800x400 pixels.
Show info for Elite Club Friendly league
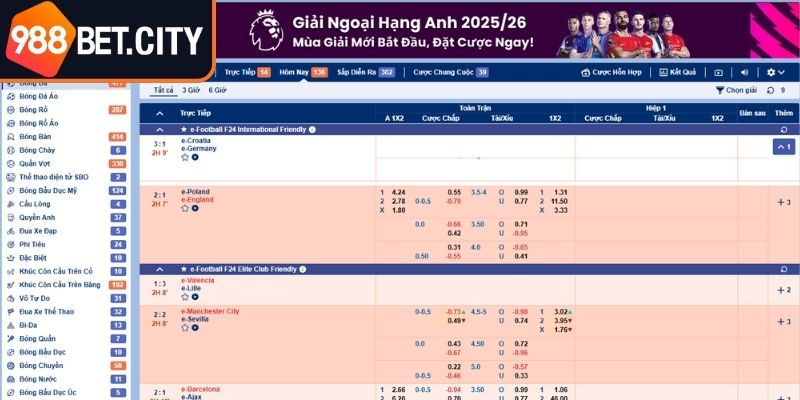[x=303, y=269]
